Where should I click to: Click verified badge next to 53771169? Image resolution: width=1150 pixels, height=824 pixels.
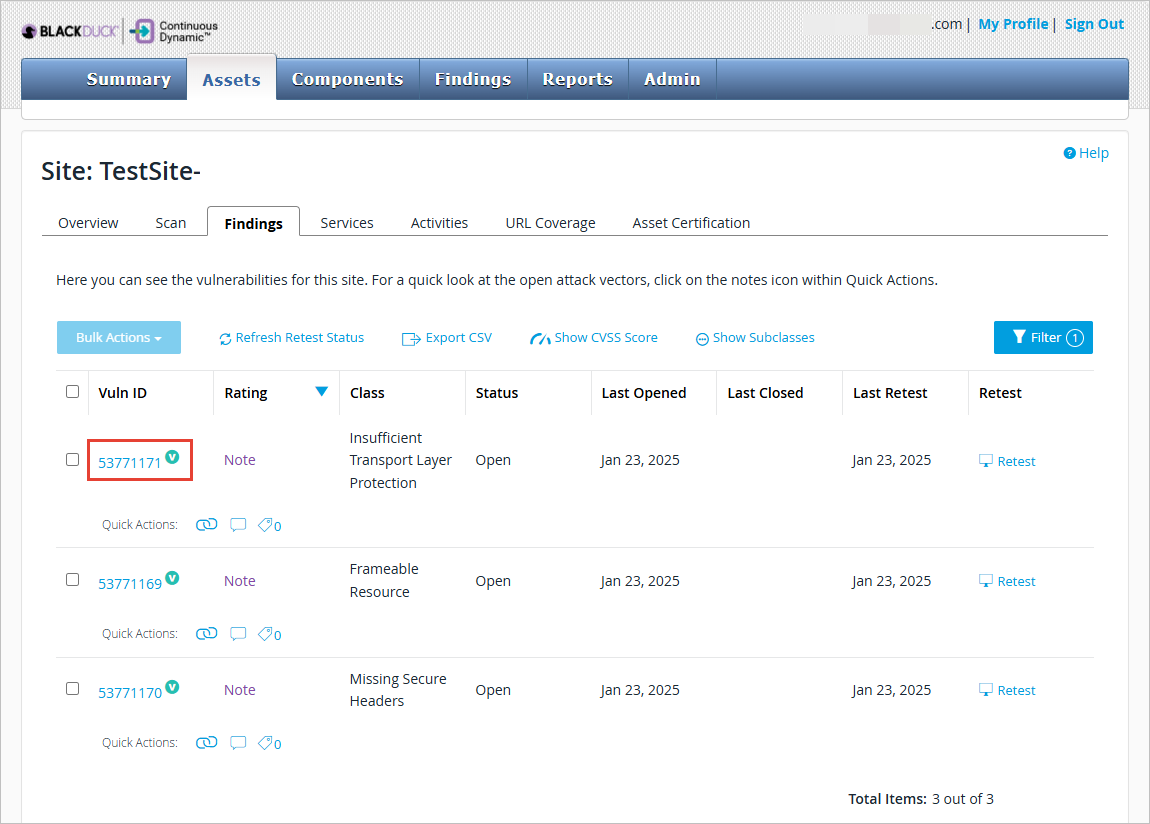point(172,578)
